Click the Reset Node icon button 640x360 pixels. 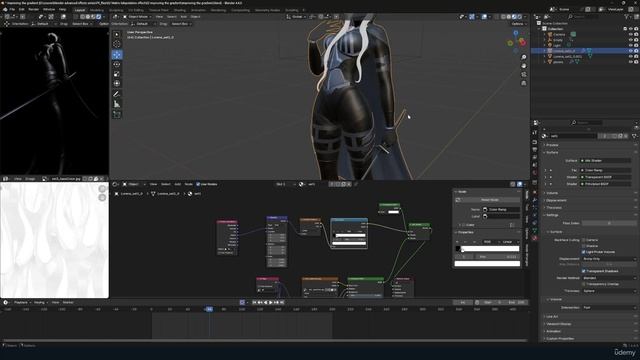458,200
